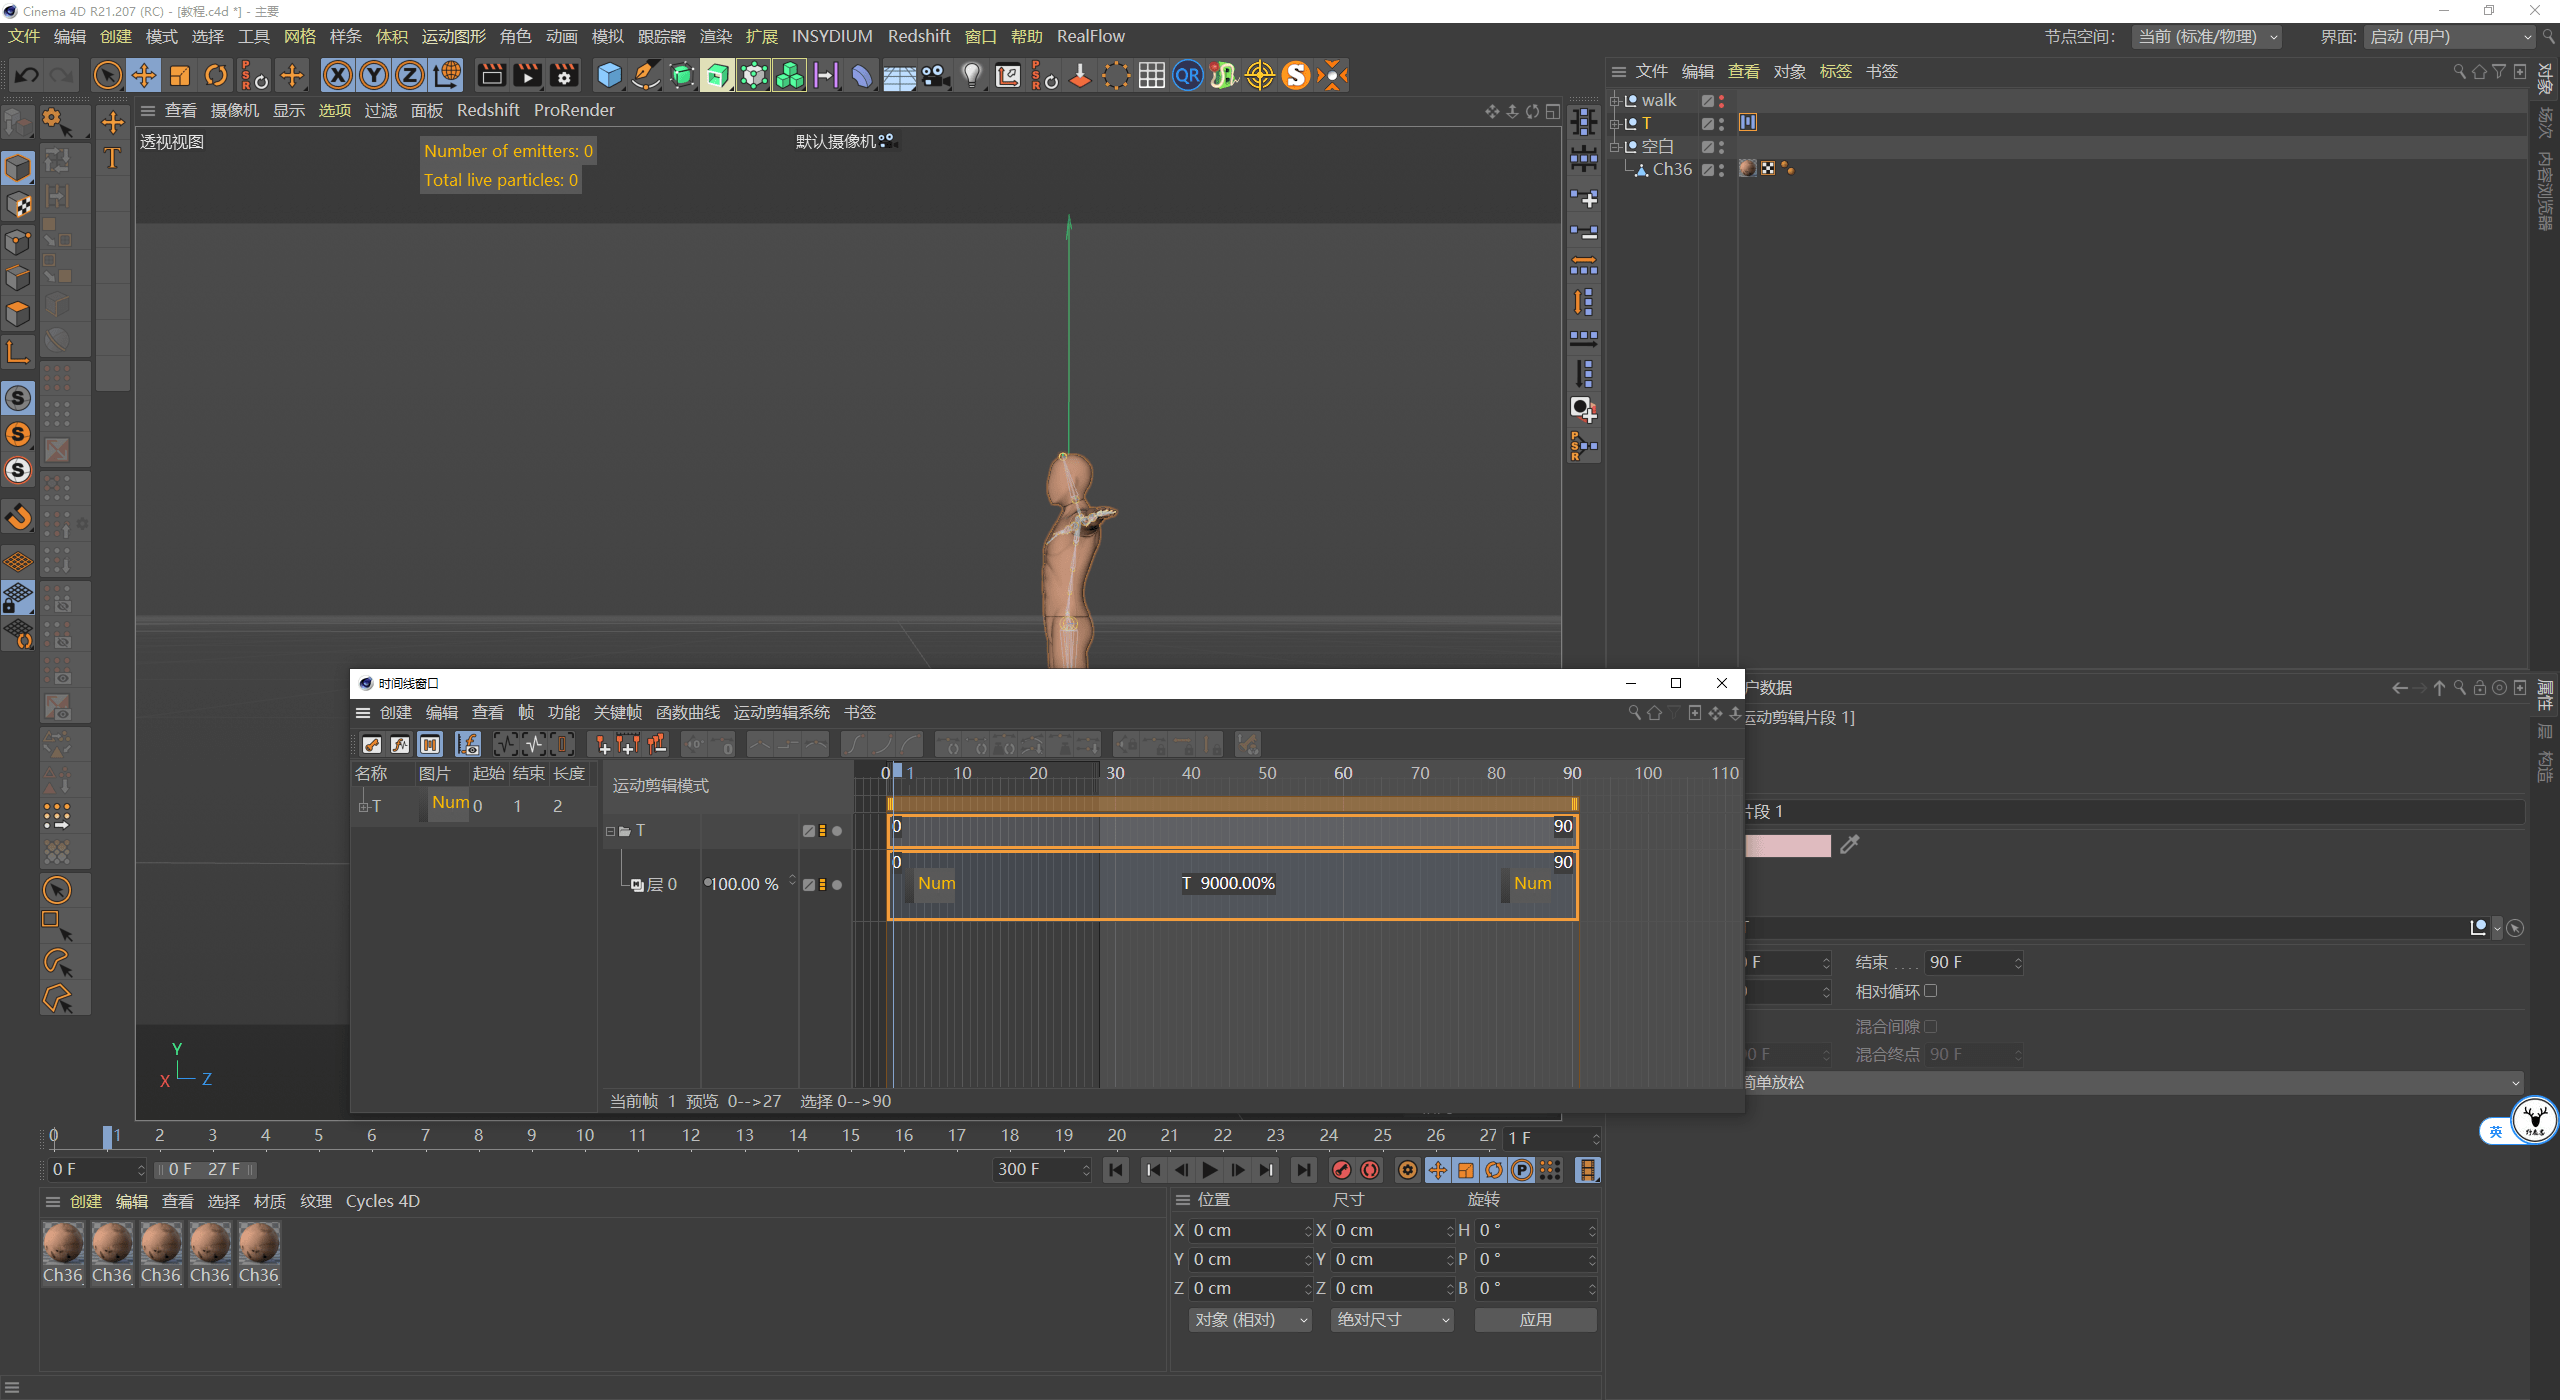Image resolution: width=2560 pixels, height=1400 pixels.
Task: Open the 界面 layout dropdown 启动 (用户)
Action: click(x=2450, y=37)
